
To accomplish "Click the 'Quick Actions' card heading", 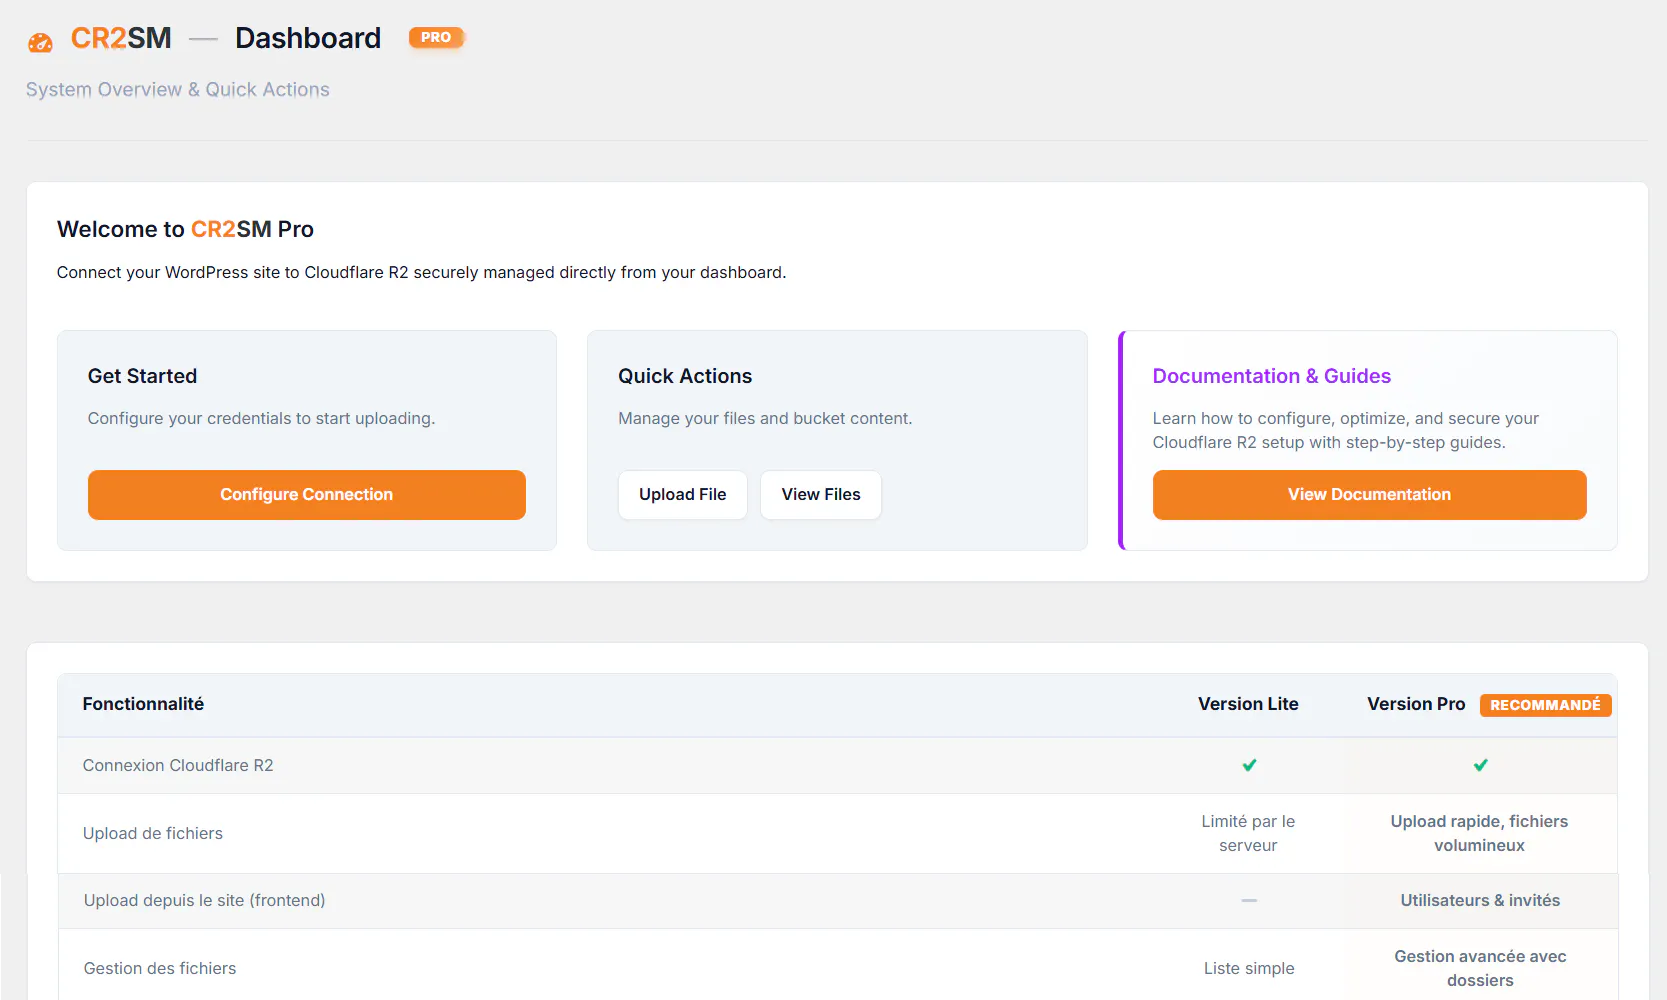I will coord(685,376).
